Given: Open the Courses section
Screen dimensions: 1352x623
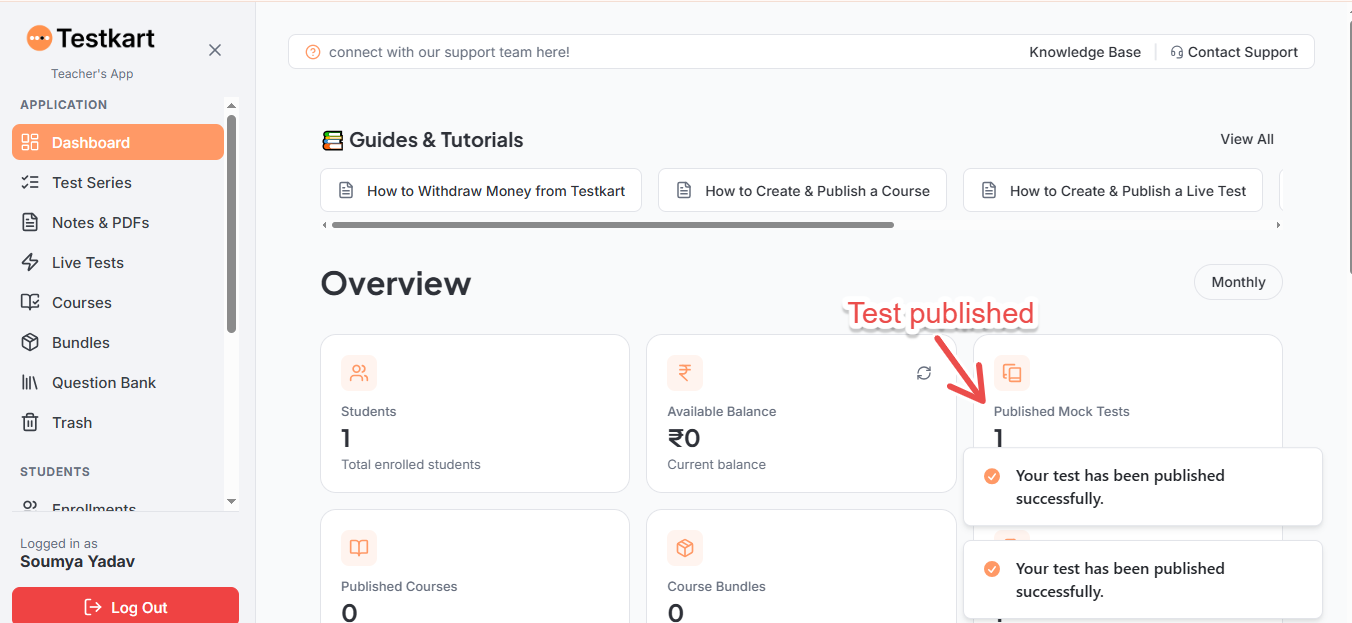Looking at the screenshot, I should click(x=118, y=302).
